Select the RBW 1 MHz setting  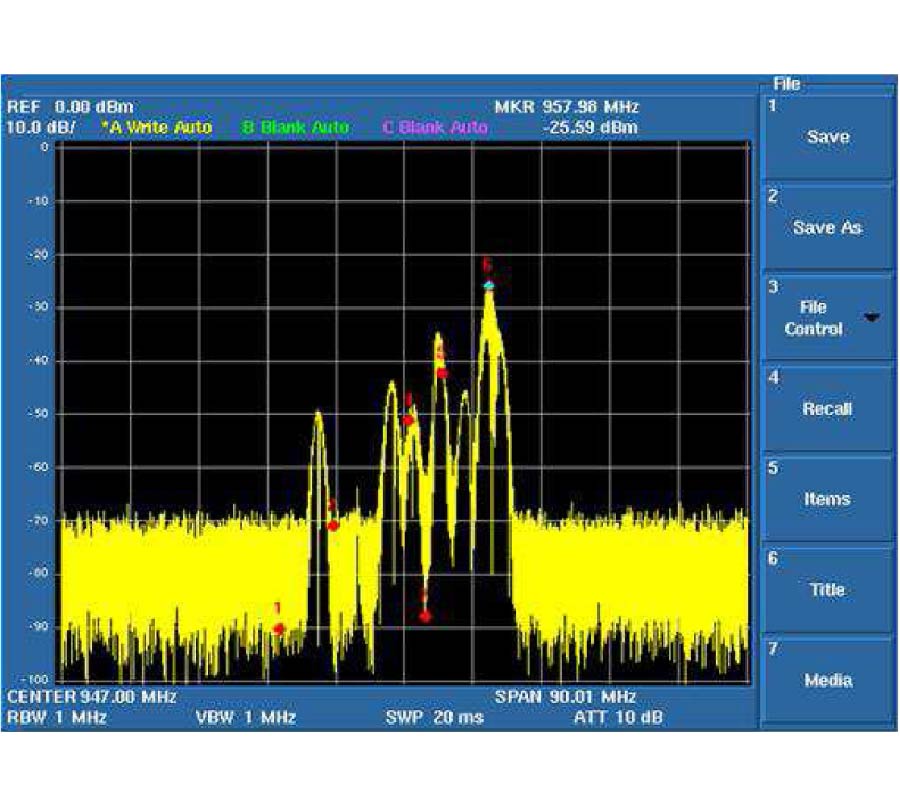tap(57, 718)
